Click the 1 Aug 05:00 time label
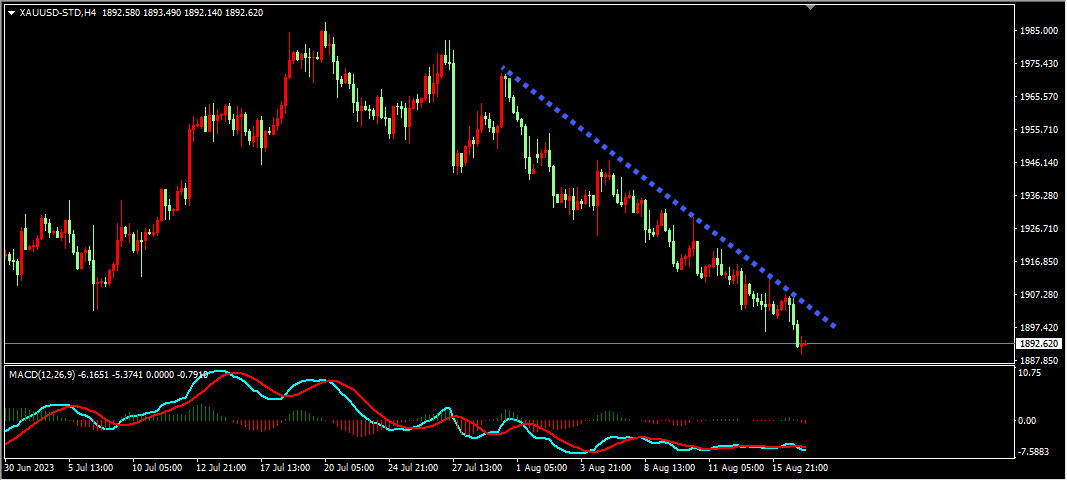Screen dimensions: 1067x481 (x=541, y=468)
